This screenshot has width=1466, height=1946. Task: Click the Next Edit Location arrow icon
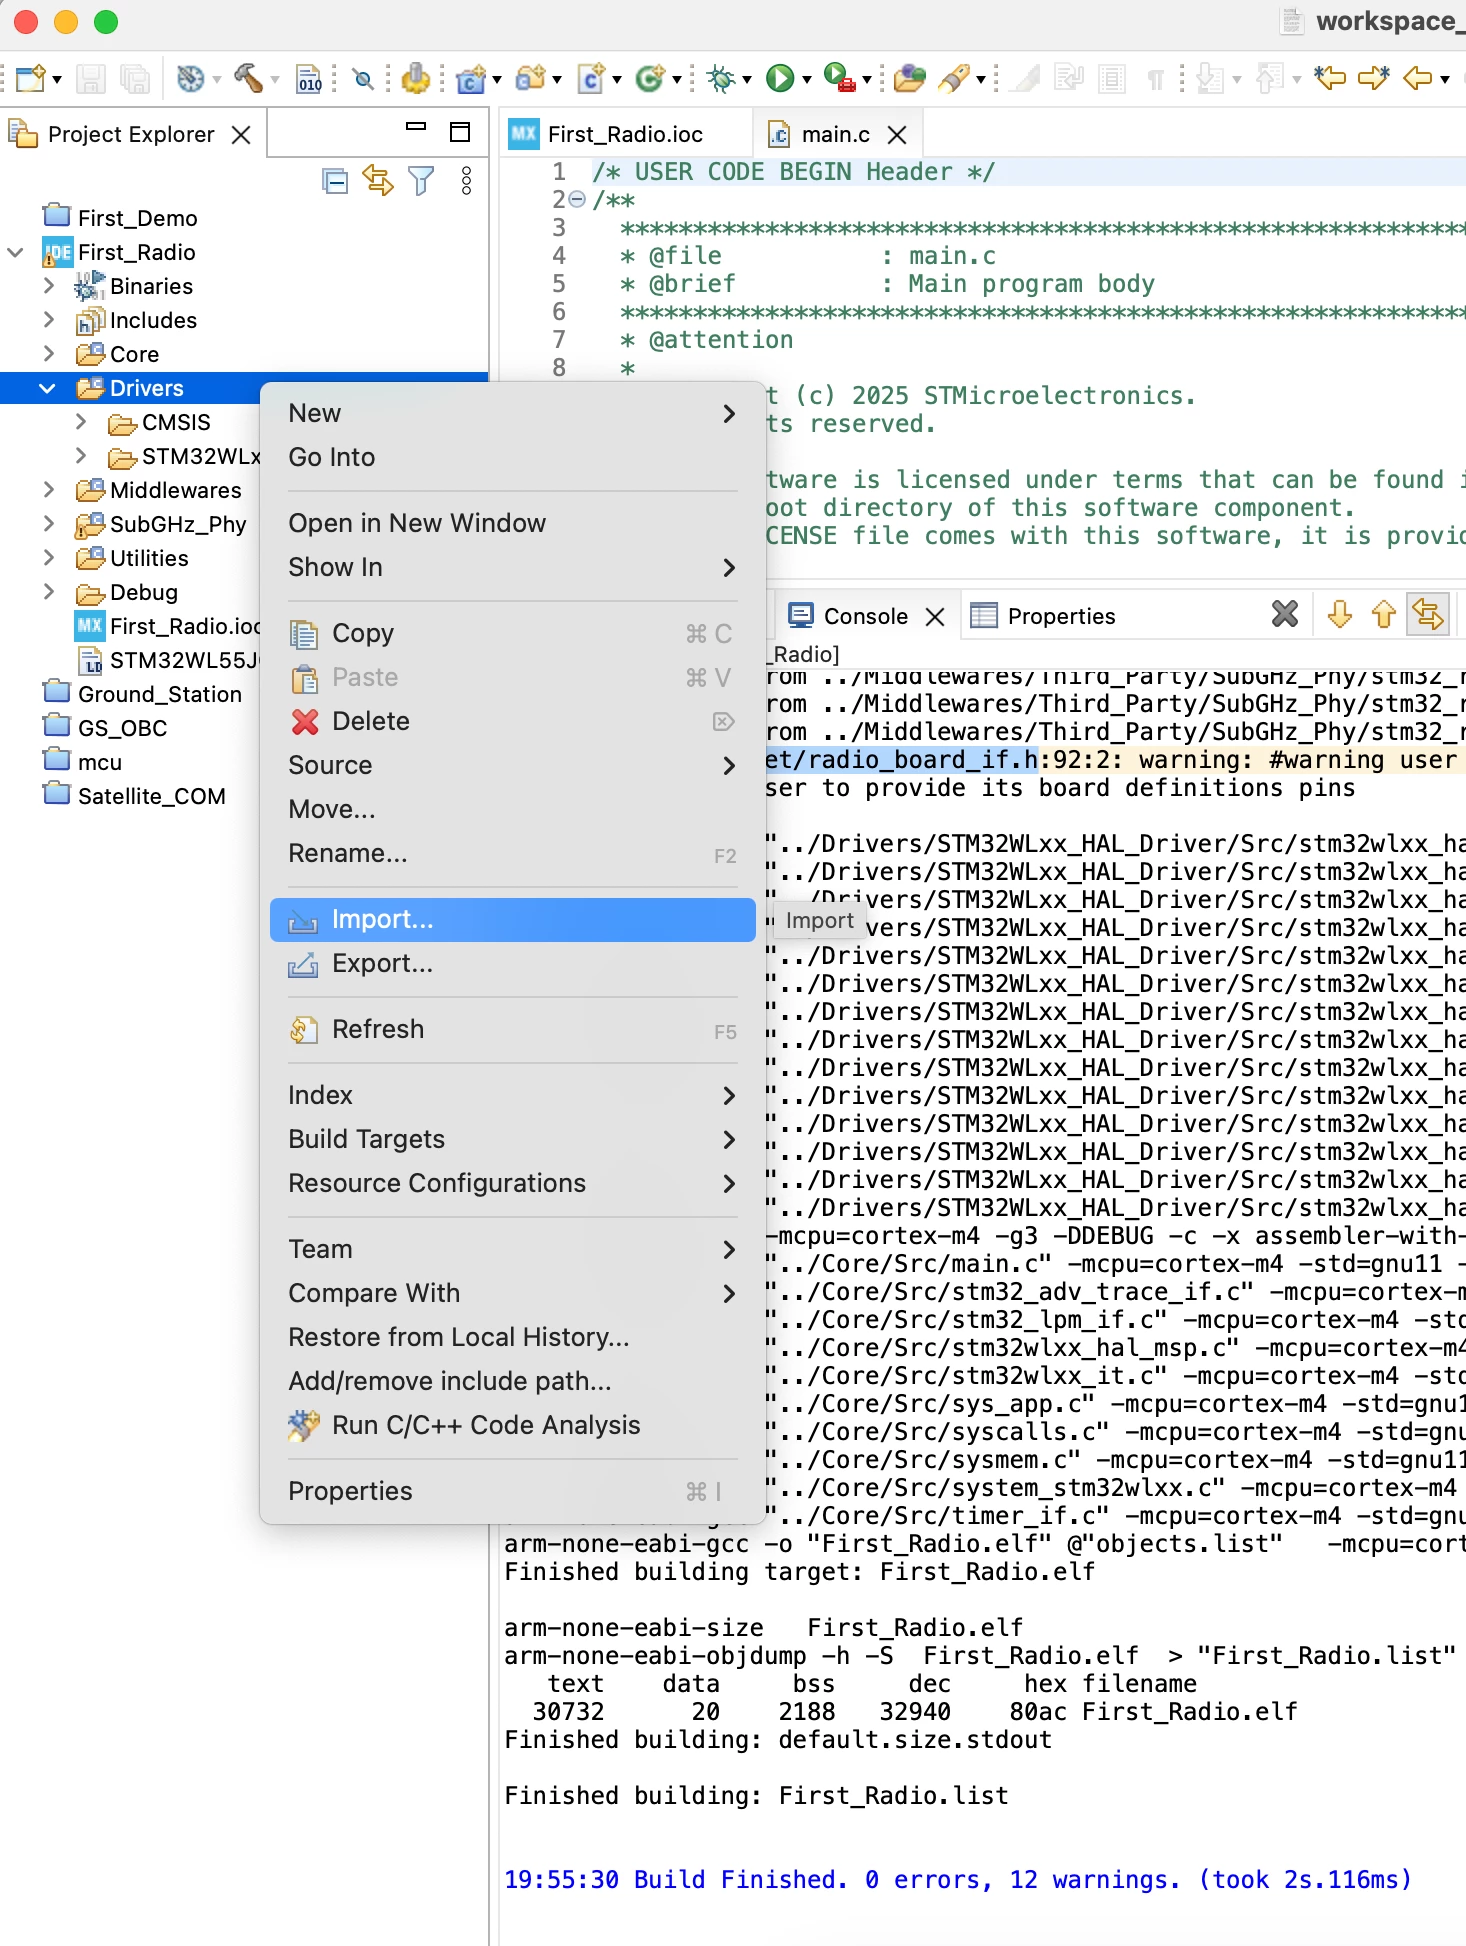tap(1374, 78)
